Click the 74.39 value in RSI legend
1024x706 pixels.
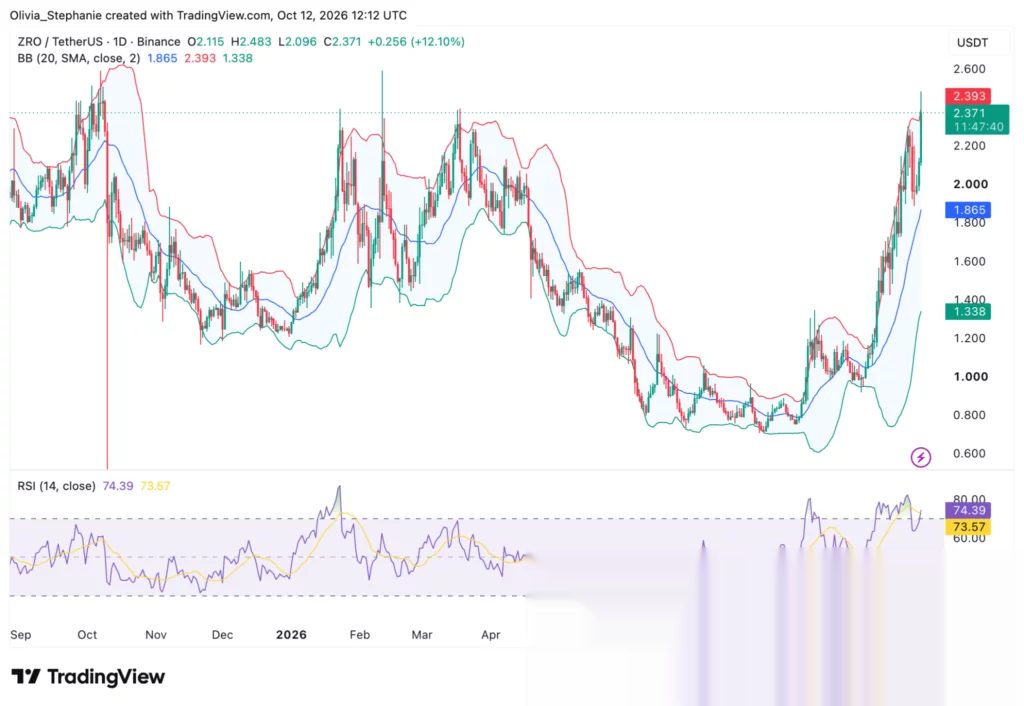click(x=118, y=486)
